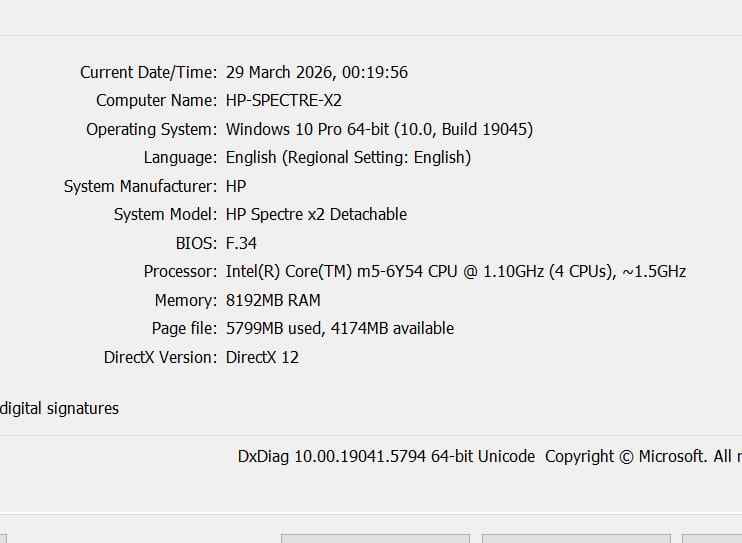Click the DirectX 12 version value
The width and height of the screenshot is (742, 543).
[262, 357]
